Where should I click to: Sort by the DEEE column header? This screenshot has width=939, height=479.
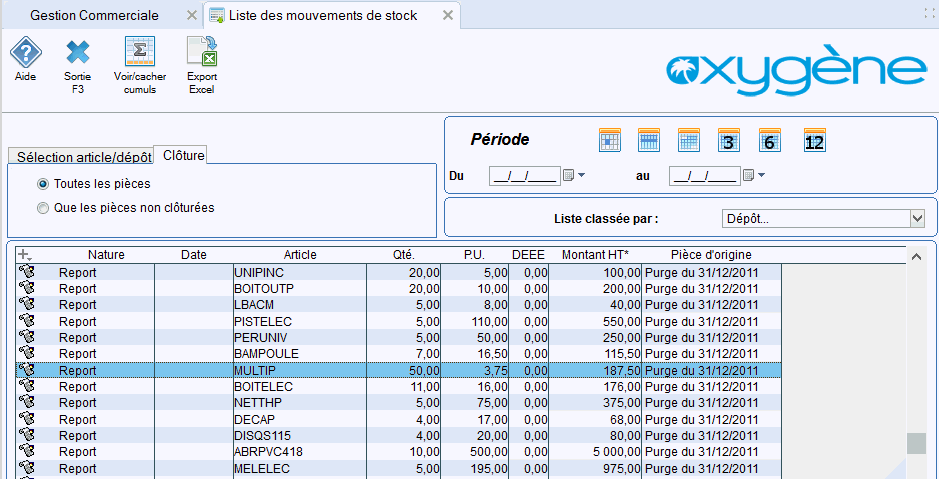[529, 254]
